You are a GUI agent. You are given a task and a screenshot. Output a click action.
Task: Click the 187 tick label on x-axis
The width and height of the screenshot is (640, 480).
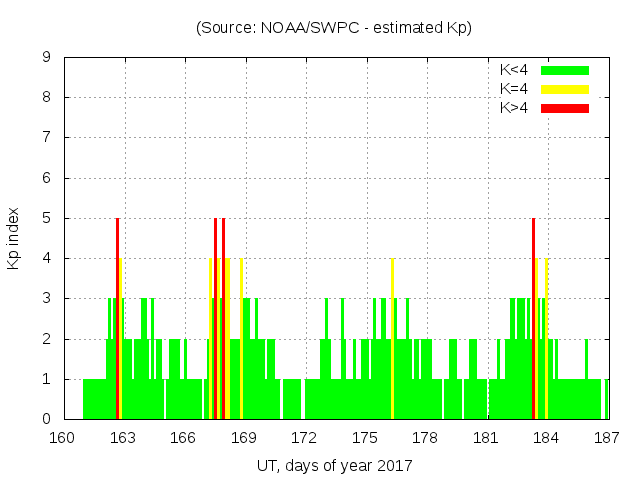pos(607,438)
